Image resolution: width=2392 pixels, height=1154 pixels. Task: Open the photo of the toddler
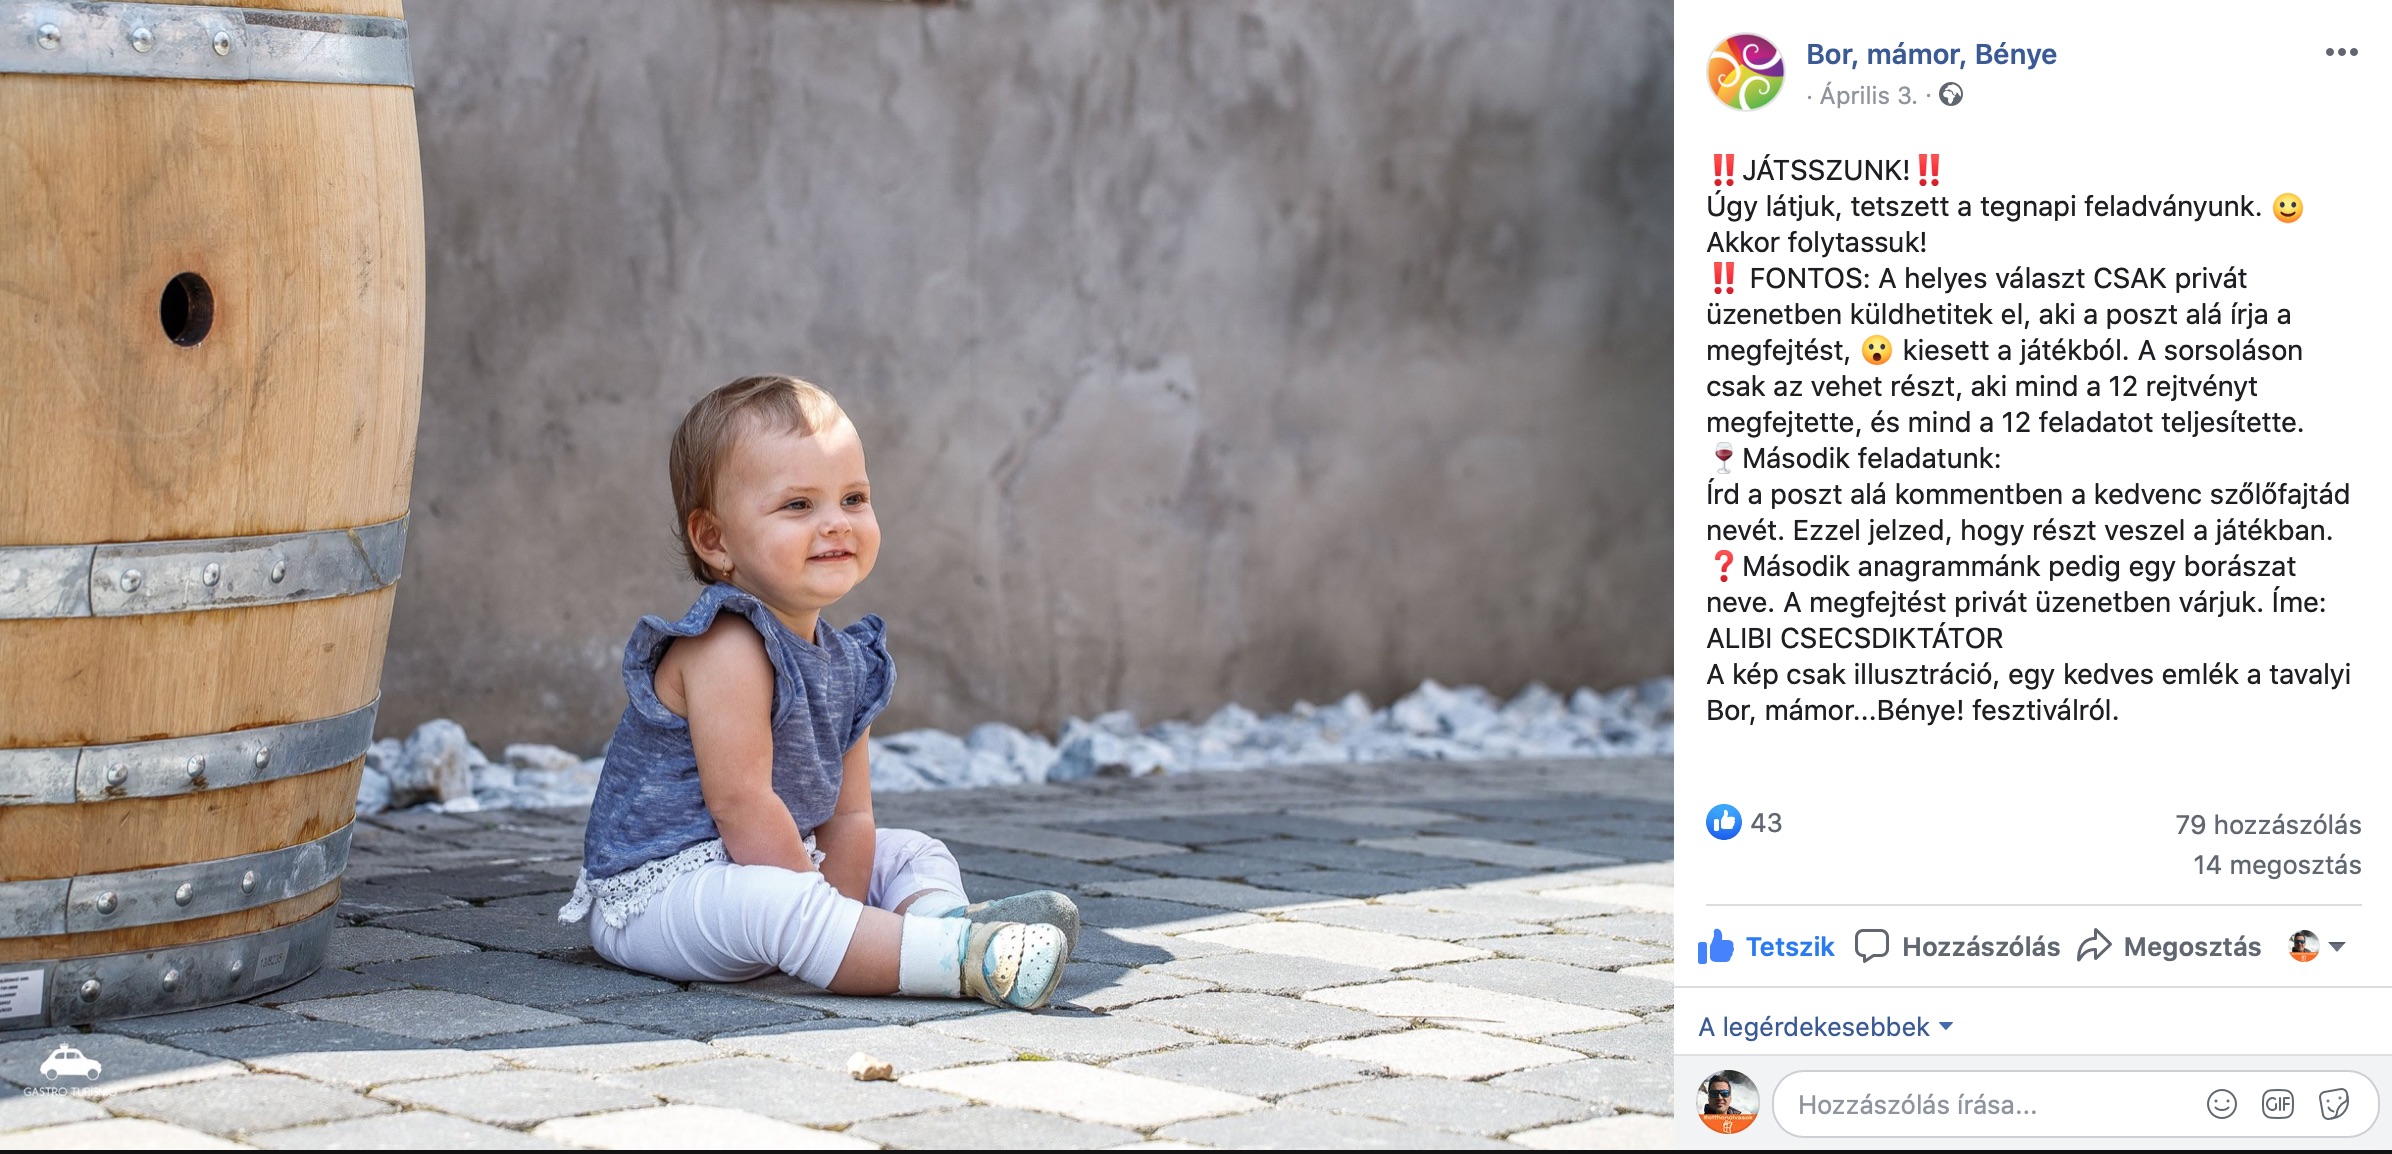click(837, 575)
